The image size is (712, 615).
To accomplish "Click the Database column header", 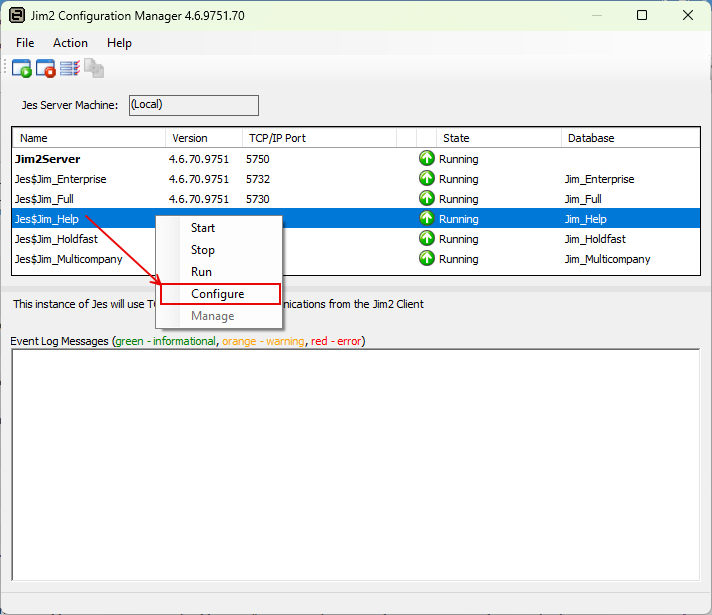I will pos(590,138).
